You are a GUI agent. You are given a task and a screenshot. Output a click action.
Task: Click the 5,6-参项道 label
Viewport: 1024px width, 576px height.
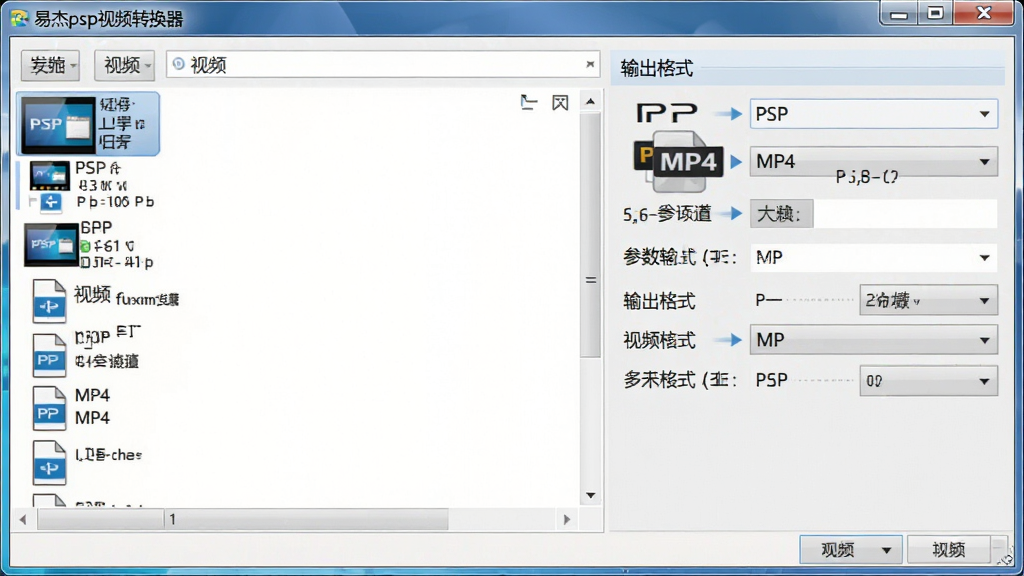tap(667, 214)
